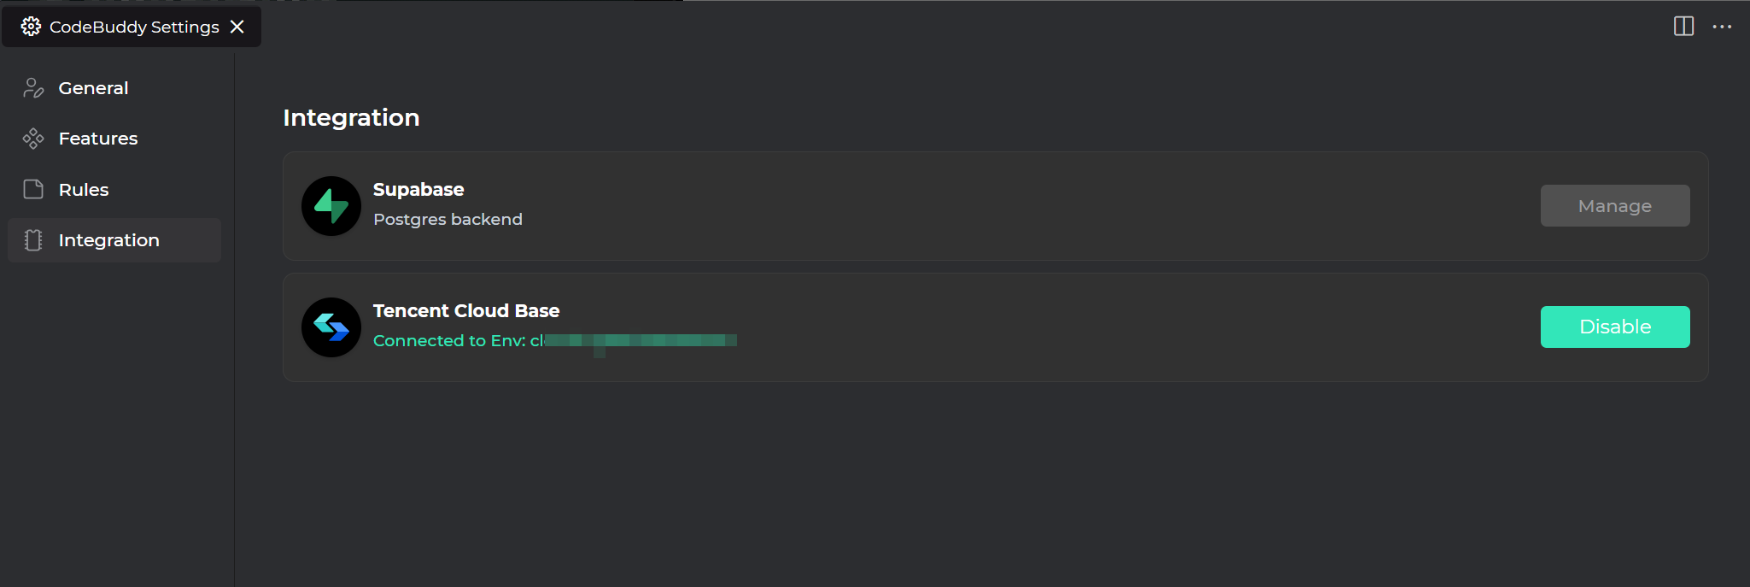This screenshot has width=1750, height=587.
Task: Click the Tencent Cloud Base logo
Action: 330,327
